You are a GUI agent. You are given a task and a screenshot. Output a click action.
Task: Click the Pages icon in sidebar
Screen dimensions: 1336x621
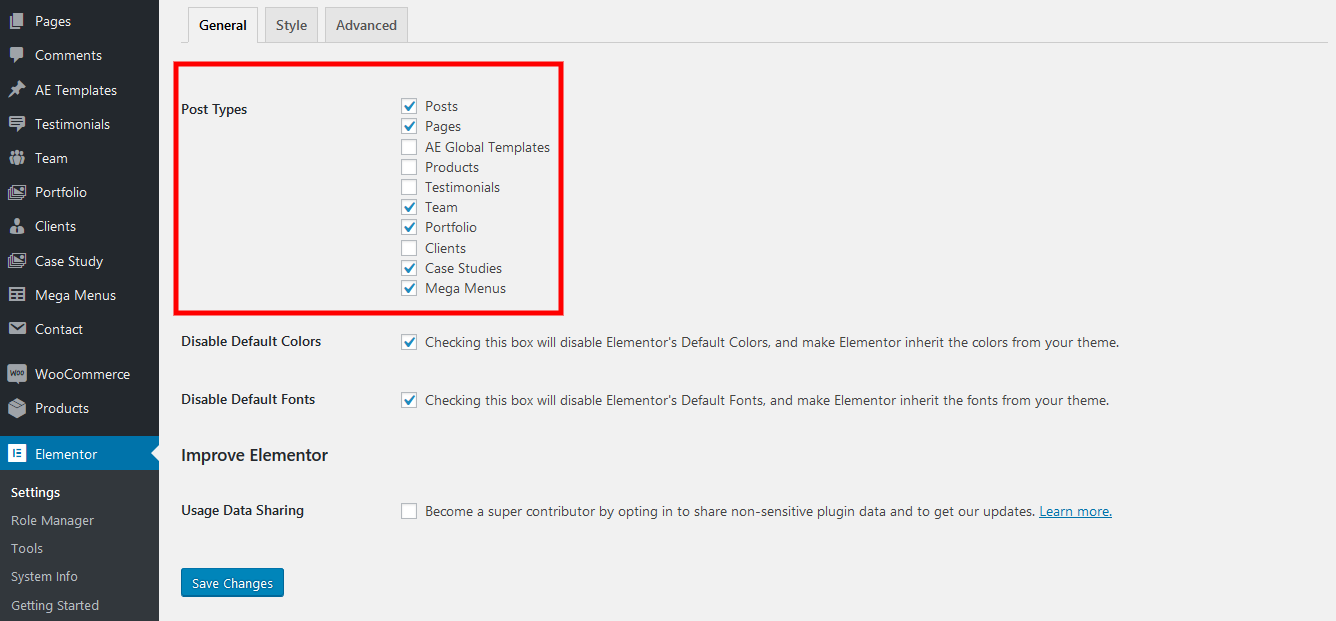pyautogui.click(x=17, y=21)
